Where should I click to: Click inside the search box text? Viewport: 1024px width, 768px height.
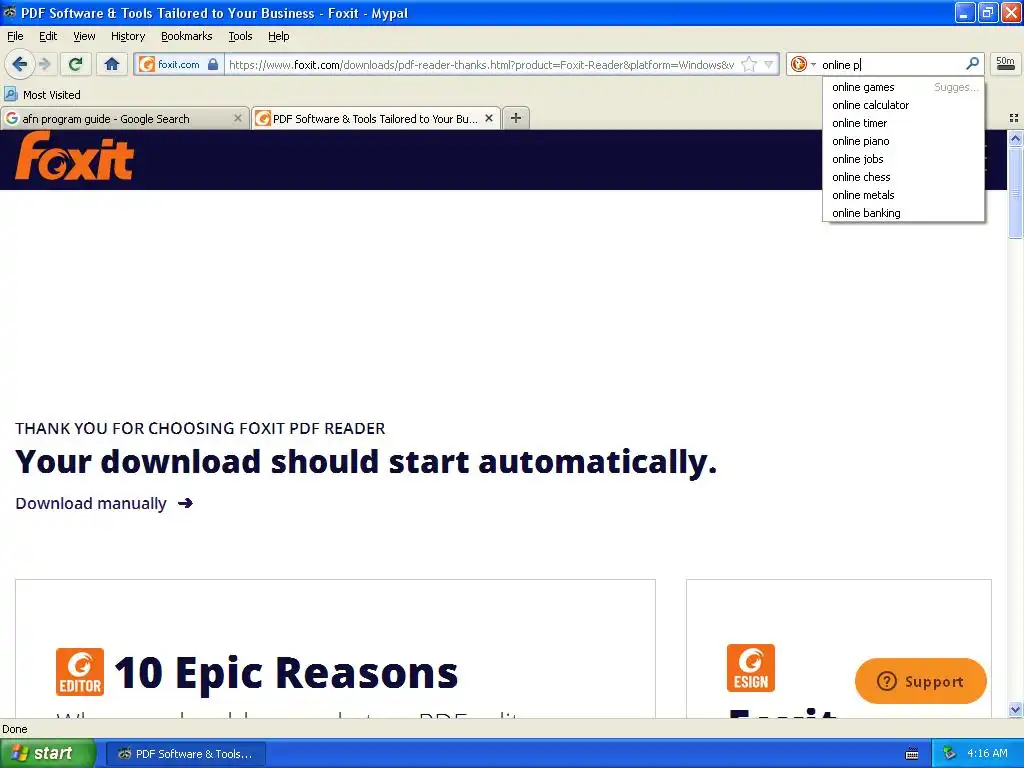(891, 64)
